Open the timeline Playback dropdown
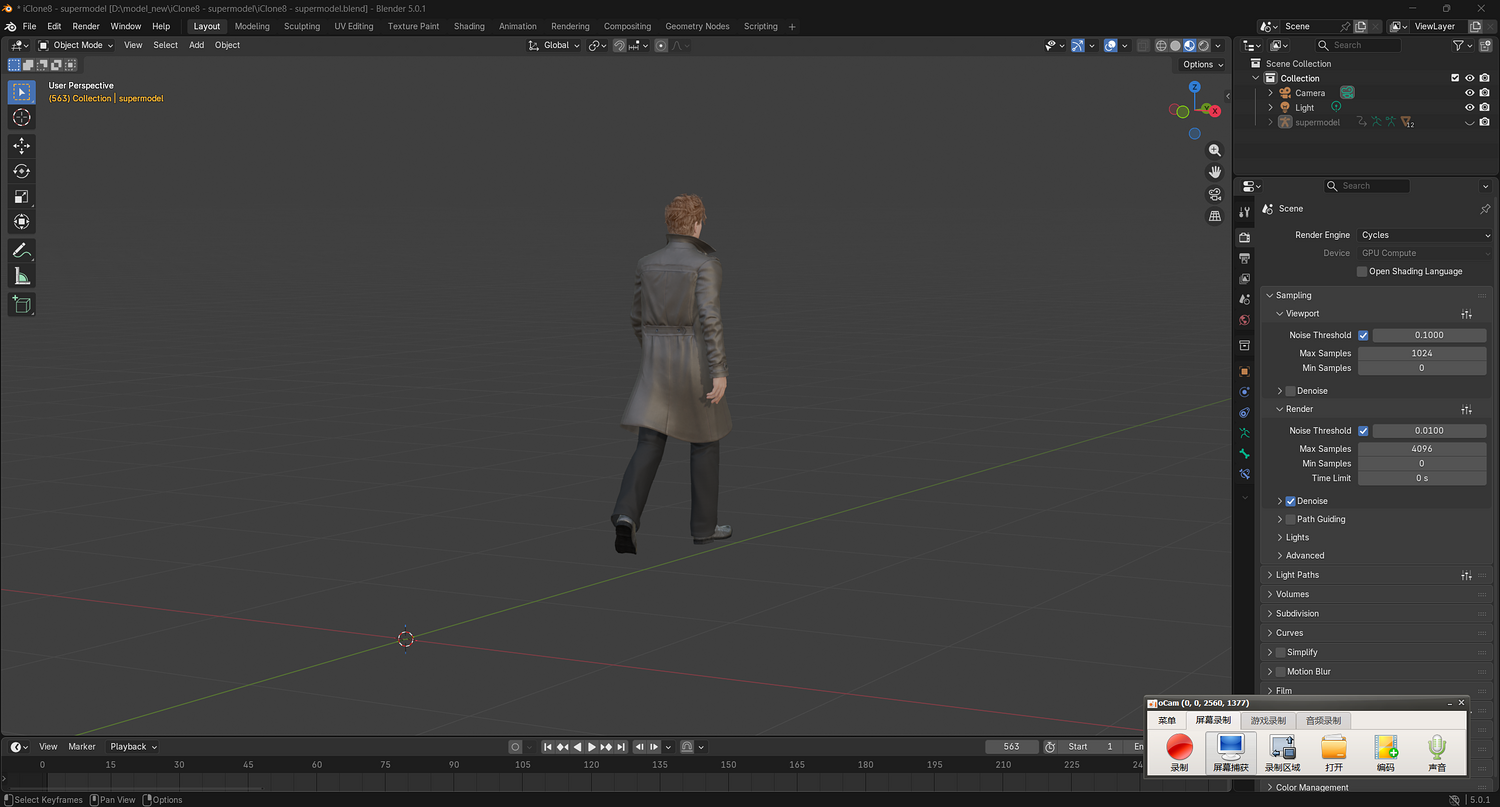The height and width of the screenshot is (807, 1500). (134, 746)
